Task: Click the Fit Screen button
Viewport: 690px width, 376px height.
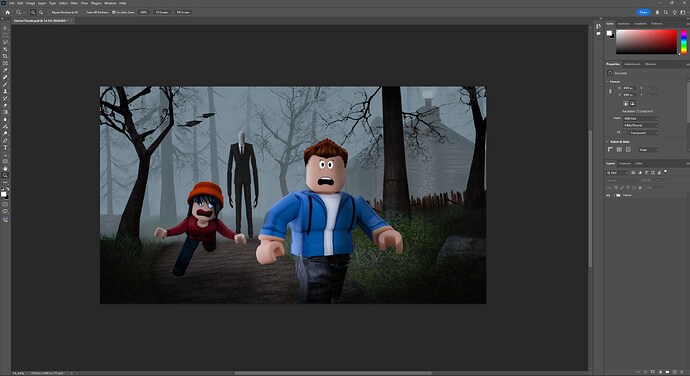Action: tap(162, 12)
